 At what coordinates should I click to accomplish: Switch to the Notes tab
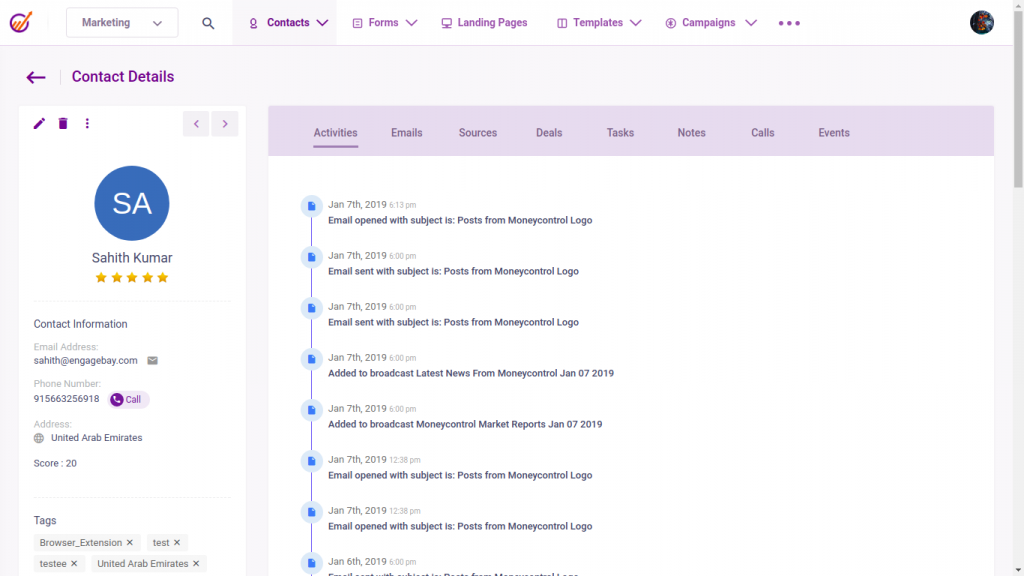pos(691,133)
